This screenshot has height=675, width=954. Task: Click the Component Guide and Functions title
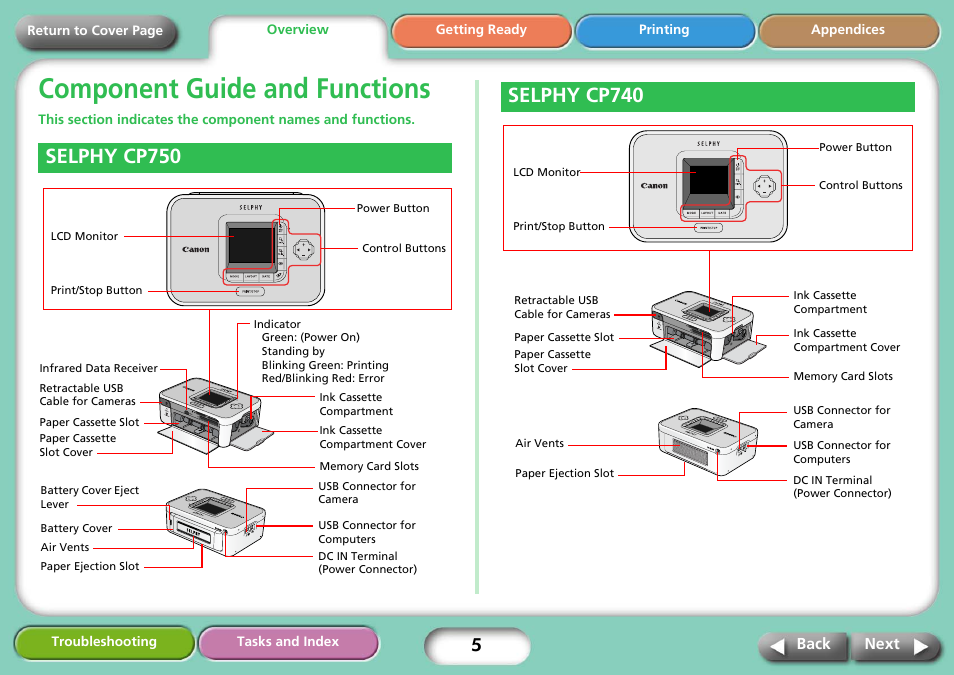click(234, 89)
